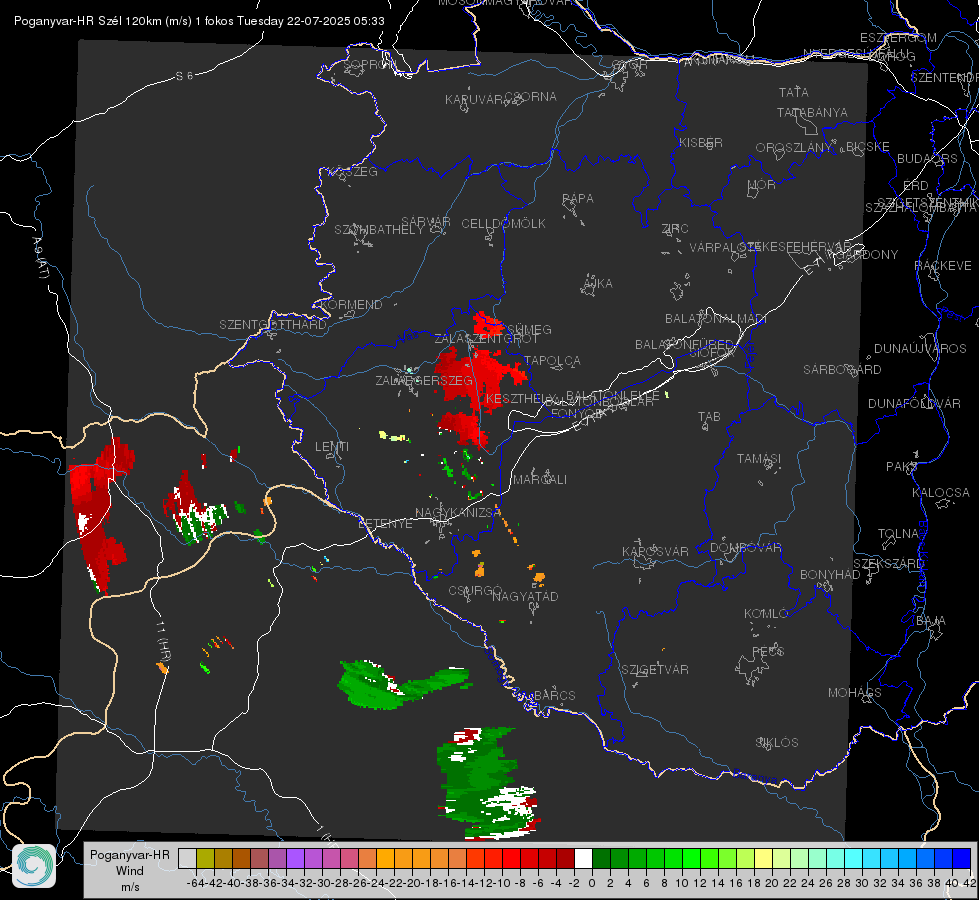Click the white swatch between -2 and 0
The width and height of the screenshot is (979, 900).
pyautogui.click(x=583, y=858)
